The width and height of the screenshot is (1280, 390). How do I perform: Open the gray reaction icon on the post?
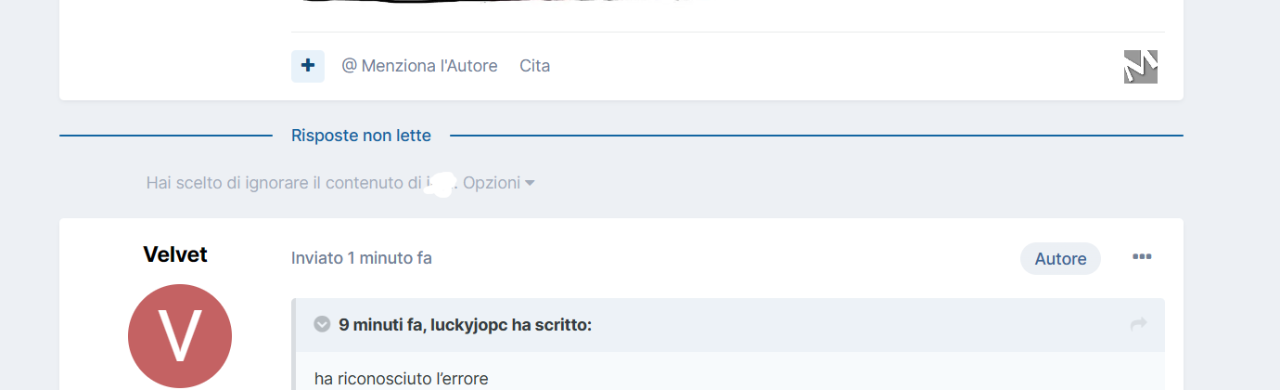tap(1140, 66)
